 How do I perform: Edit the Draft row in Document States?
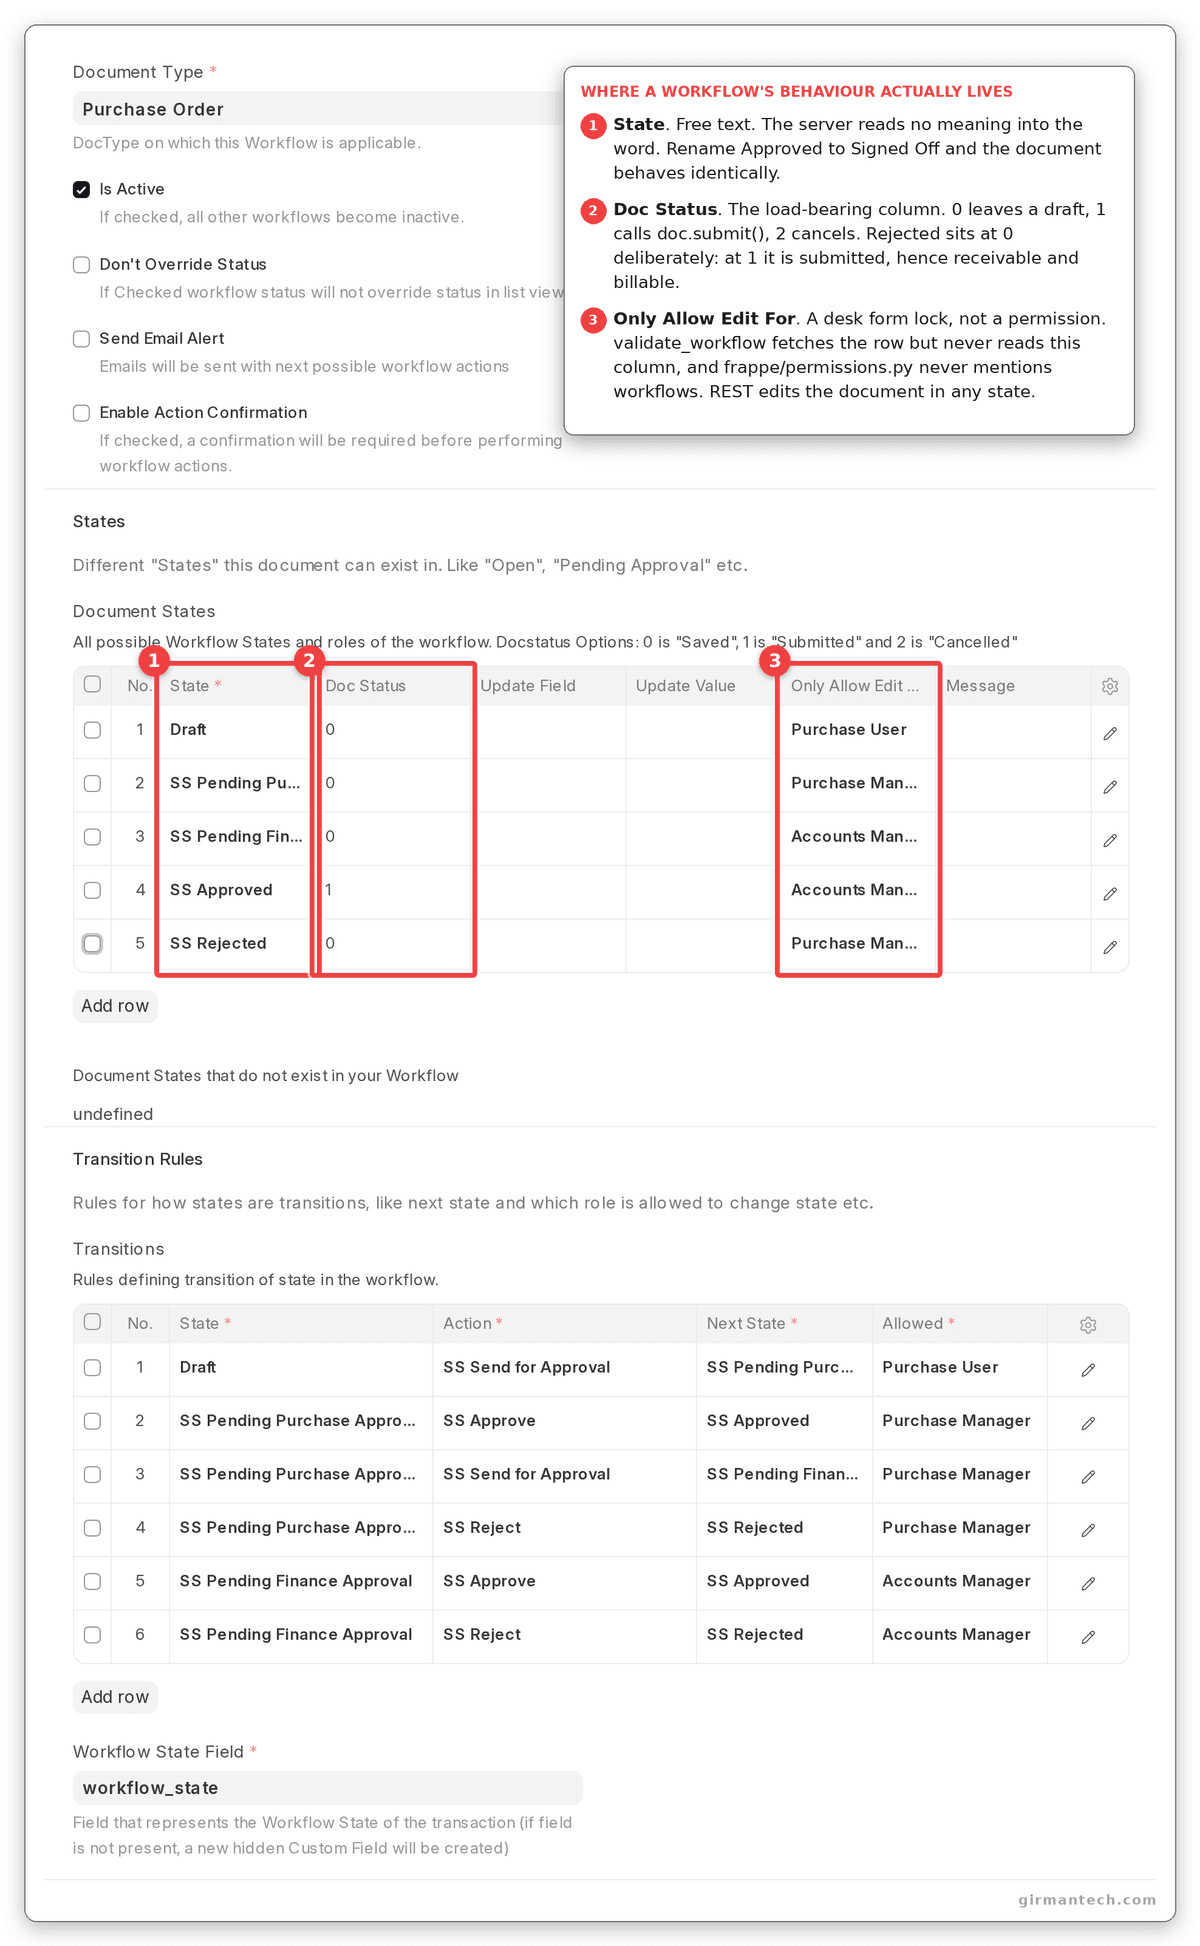[x=1110, y=733]
